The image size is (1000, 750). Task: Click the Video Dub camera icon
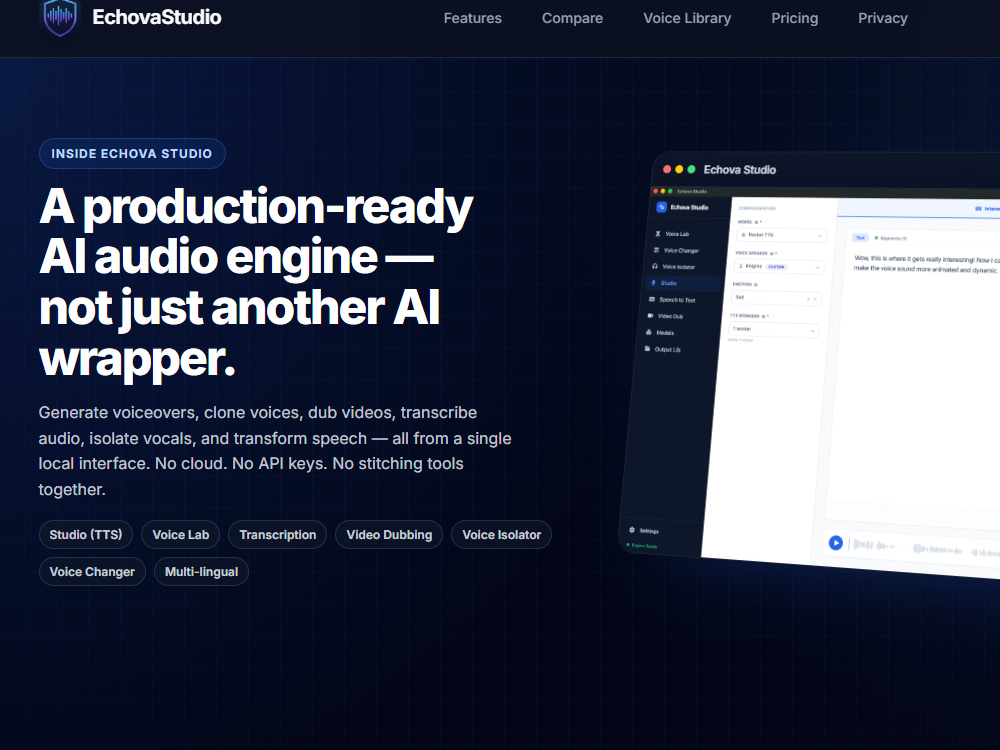coord(650,316)
